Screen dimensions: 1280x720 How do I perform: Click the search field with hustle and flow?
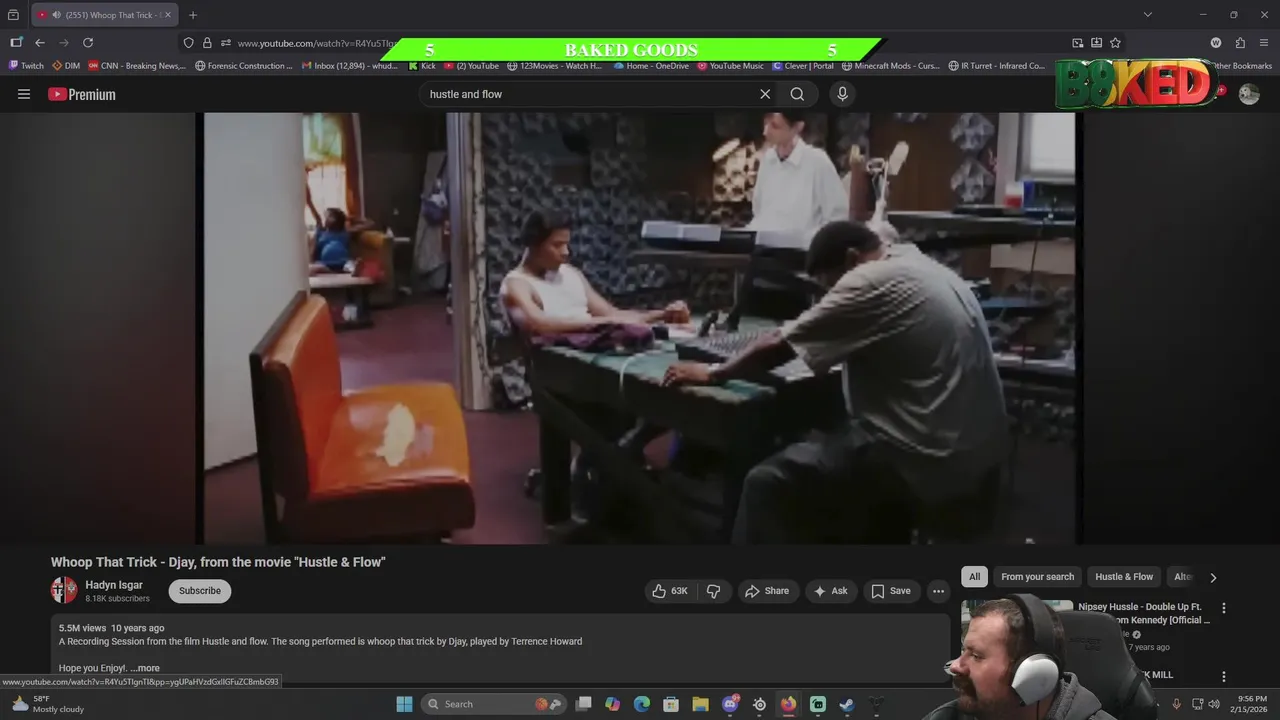[x=590, y=94]
